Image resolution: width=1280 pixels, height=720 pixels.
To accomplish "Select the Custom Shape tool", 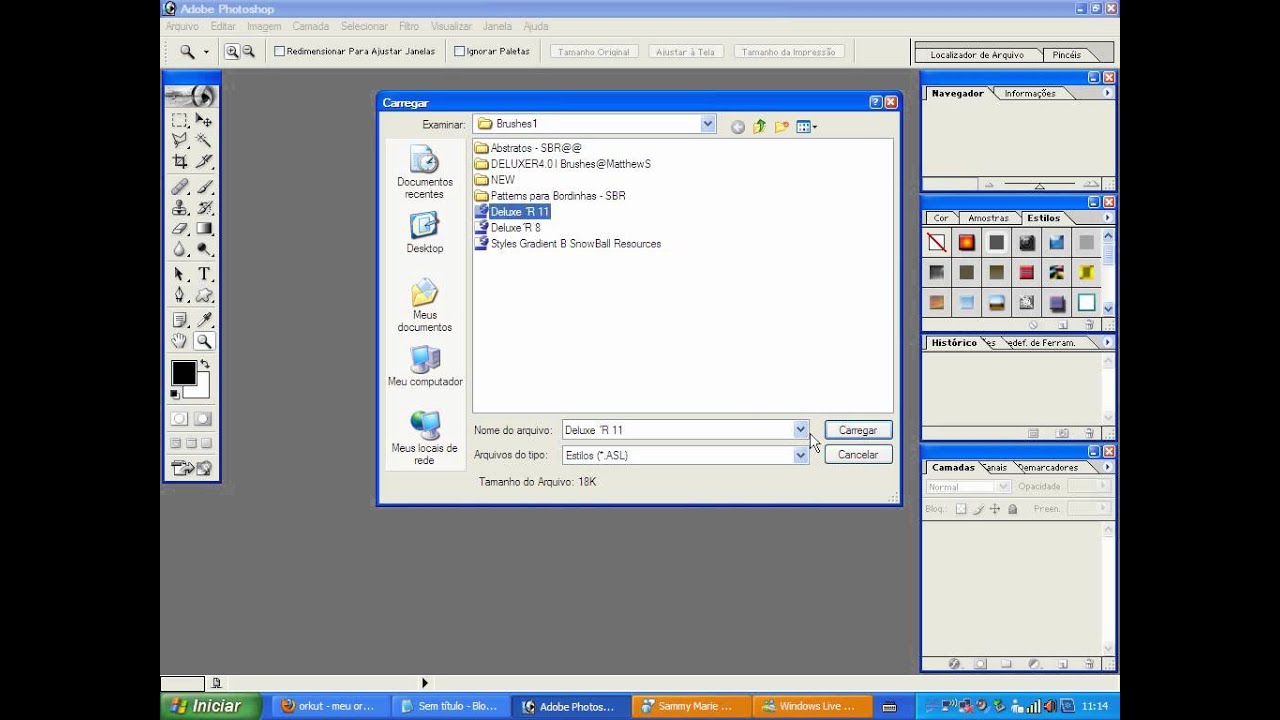I will pyautogui.click(x=204, y=295).
